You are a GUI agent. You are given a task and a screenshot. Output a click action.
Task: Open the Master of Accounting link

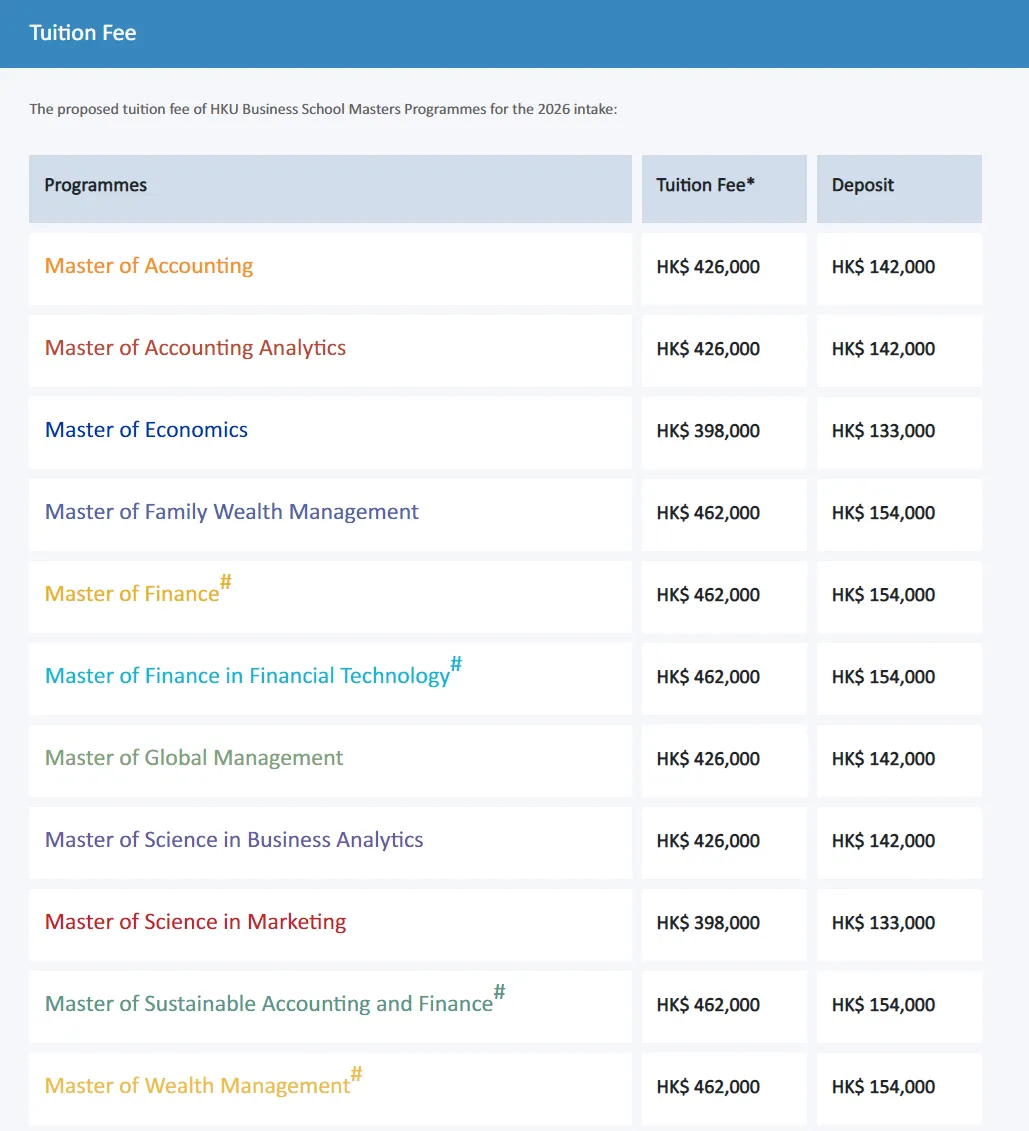coord(149,266)
